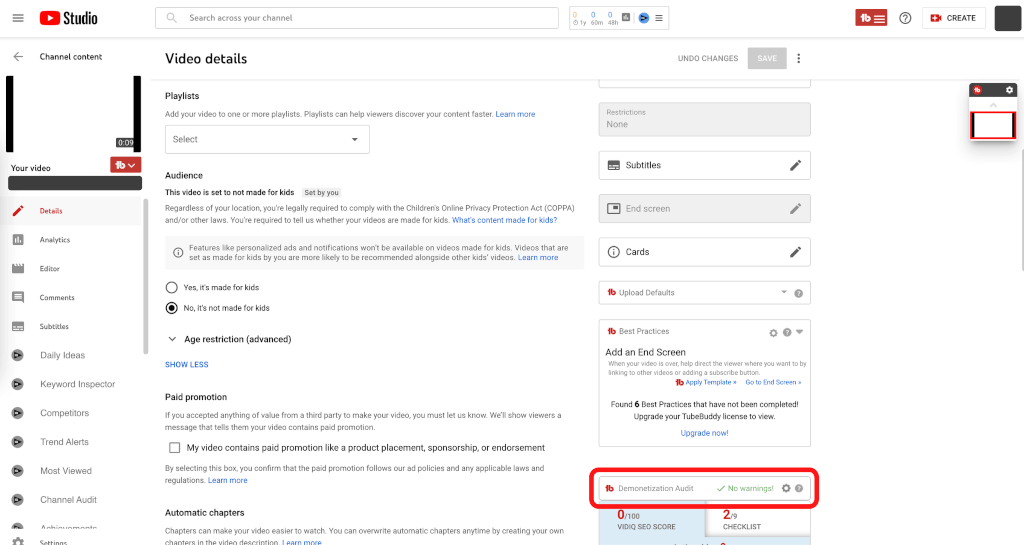Image resolution: width=1024 pixels, height=545 pixels.
Task: Click the Subtitles pencil edit icon
Action: pos(795,165)
